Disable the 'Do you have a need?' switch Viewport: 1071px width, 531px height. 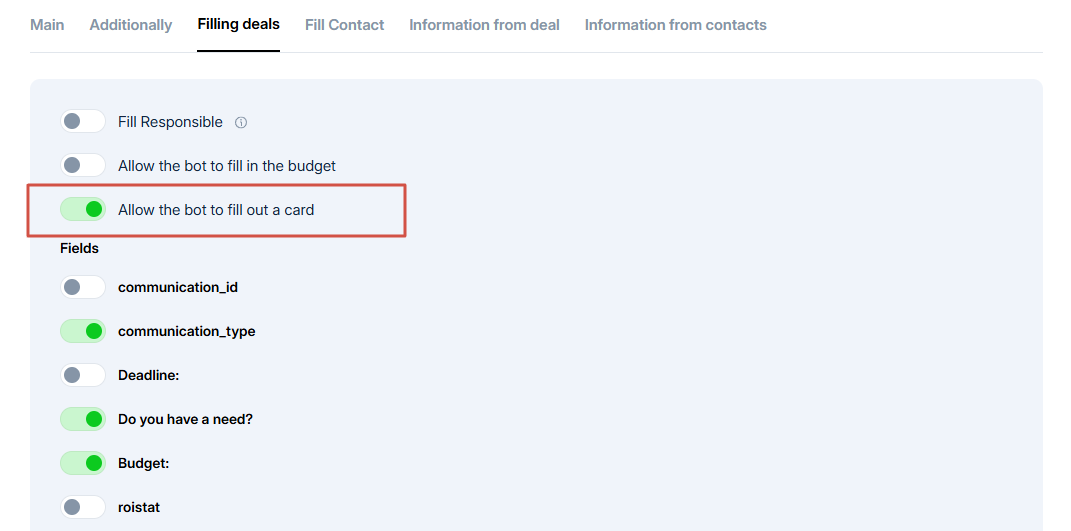click(x=83, y=419)
